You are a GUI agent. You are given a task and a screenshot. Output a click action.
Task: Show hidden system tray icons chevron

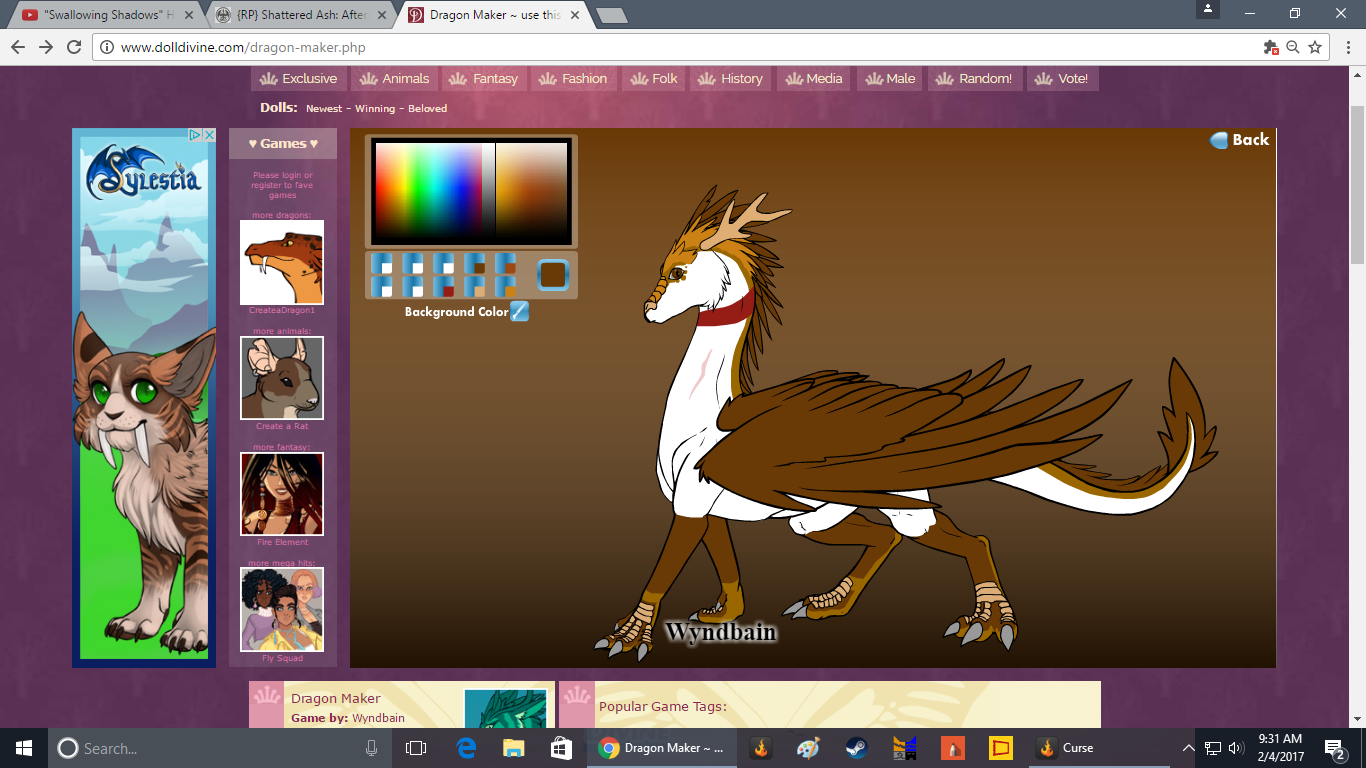pos(1188,748)
